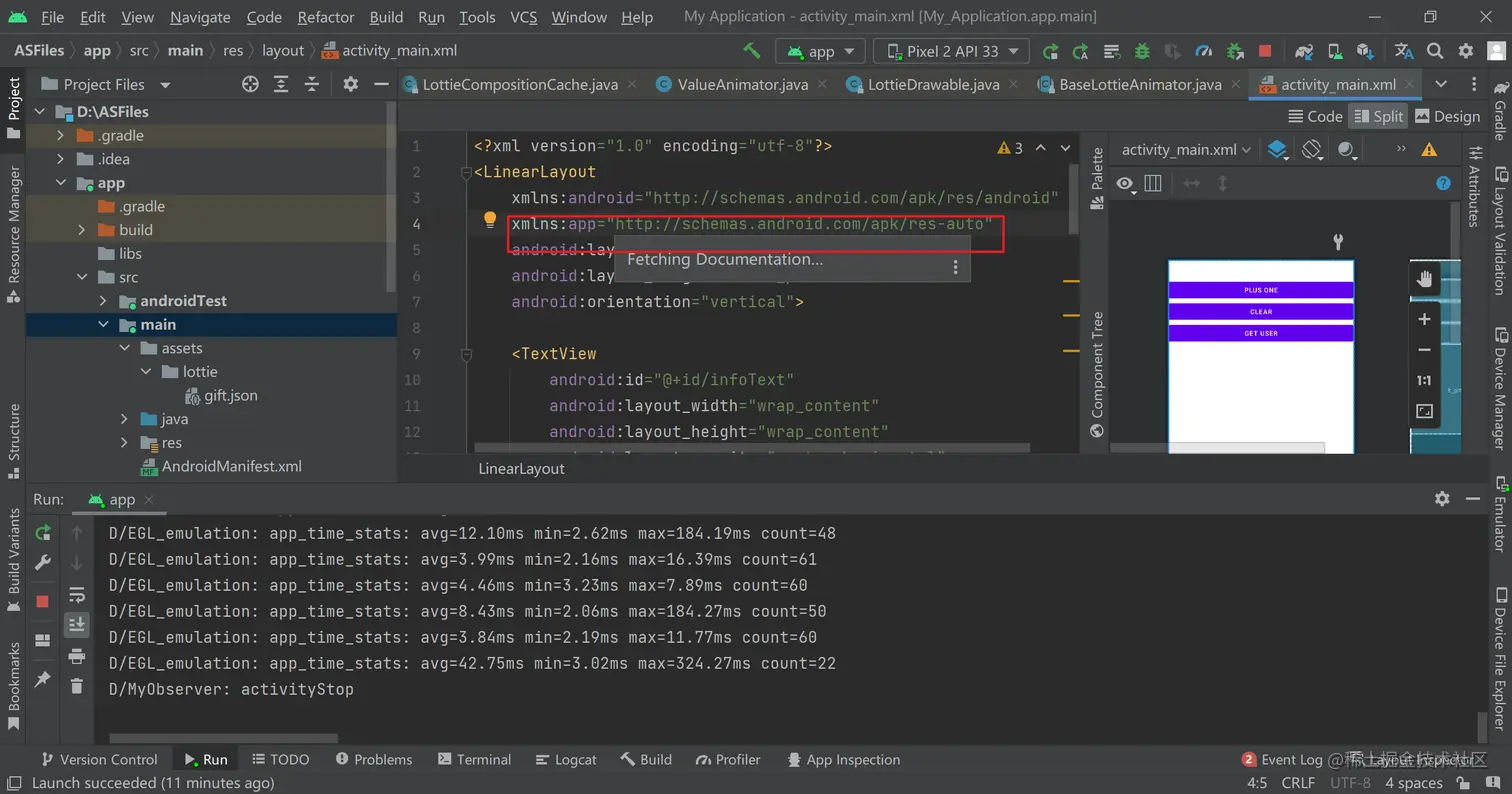Image resolution: width=1512 pixels, height=794 pixels.
Task: Switch editor to Split view mode
Action: click(x=1378, y=116)
